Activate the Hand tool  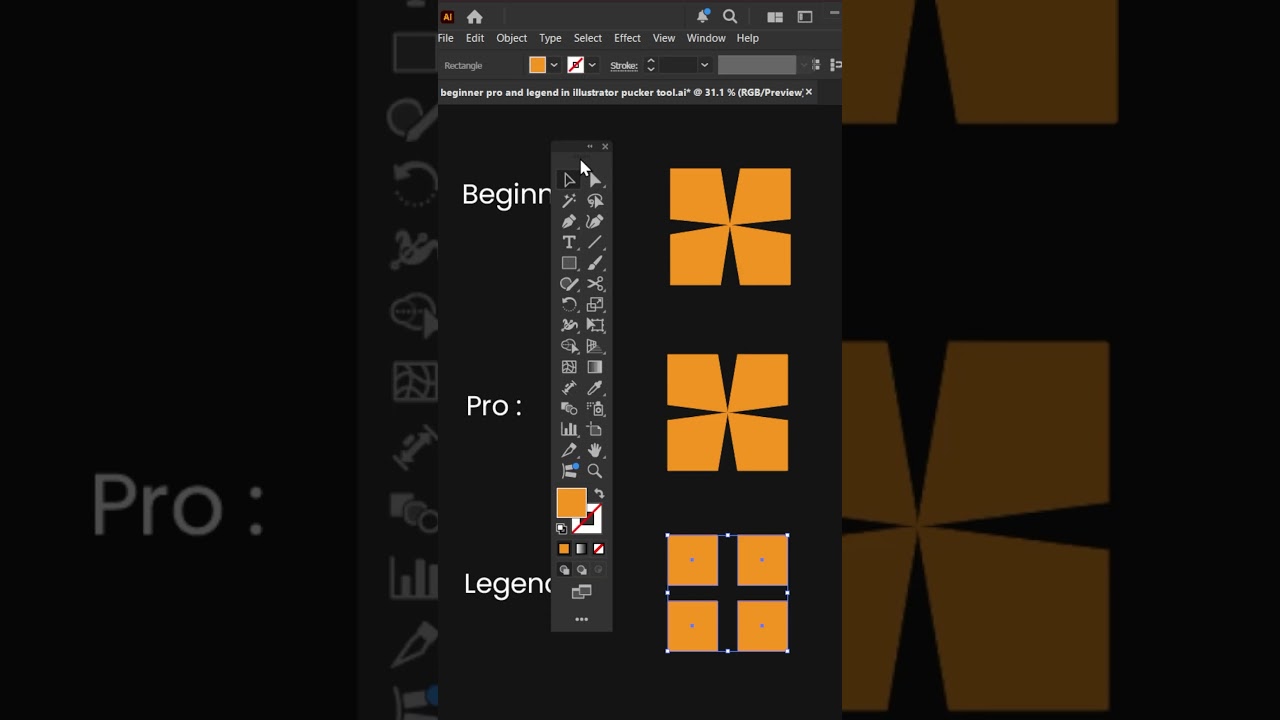(x=595, y=451)
